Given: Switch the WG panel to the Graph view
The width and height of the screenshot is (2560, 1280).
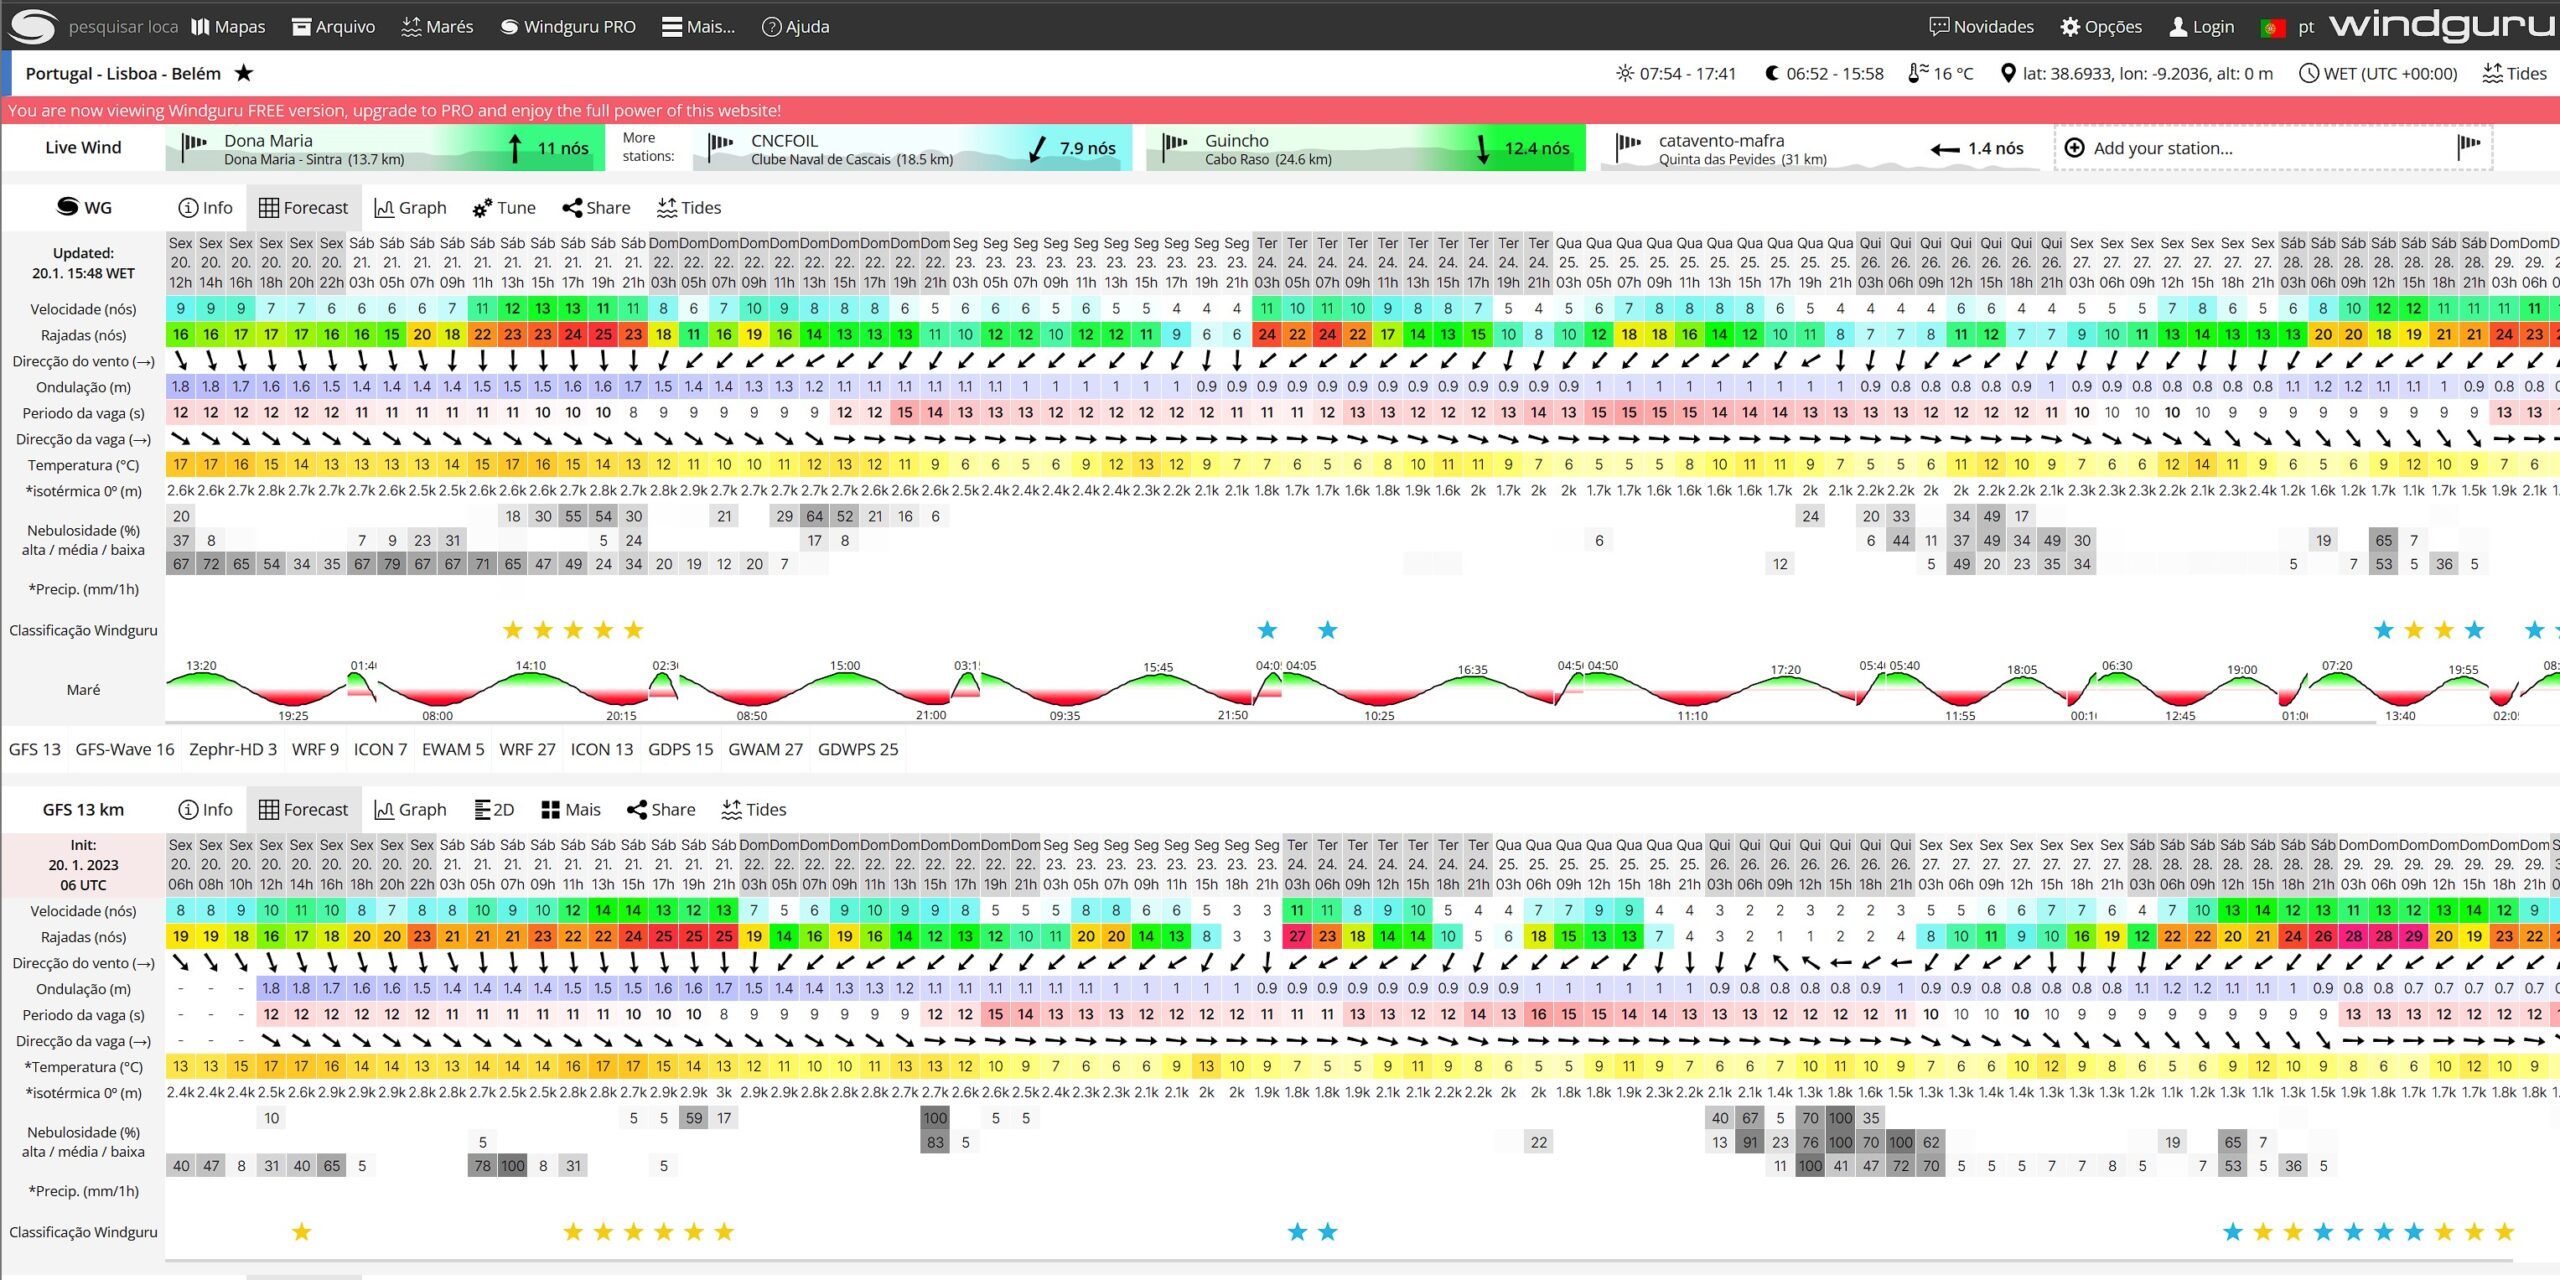Looking at the screenshot, I should point(410,208).
